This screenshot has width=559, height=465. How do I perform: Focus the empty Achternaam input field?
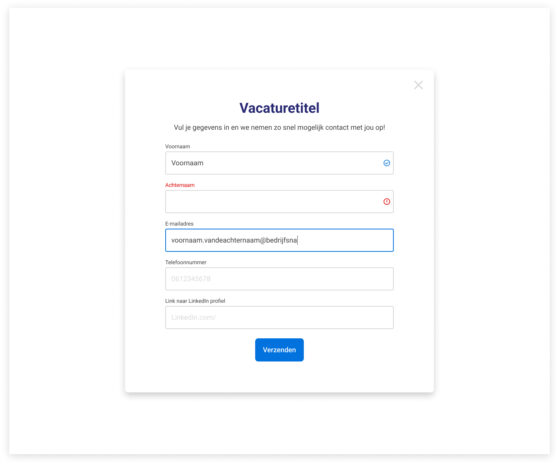(279, 201)
